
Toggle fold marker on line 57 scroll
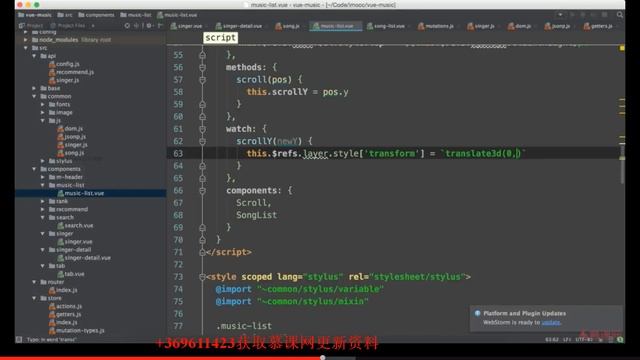coord(202,80)
